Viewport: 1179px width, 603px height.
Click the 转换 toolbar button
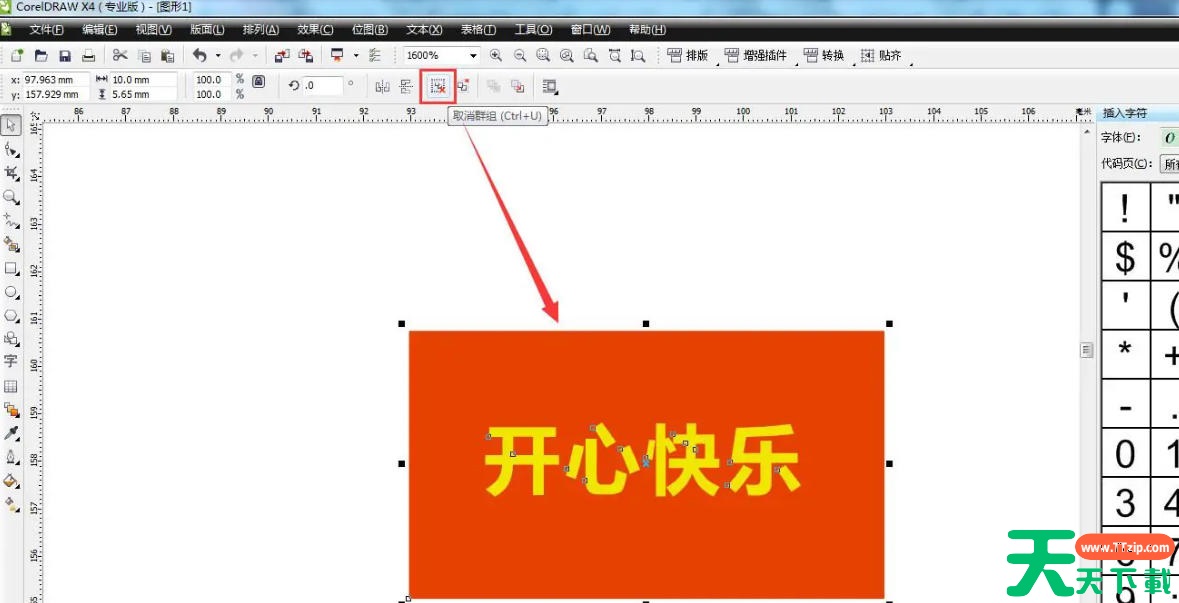click(x=824, y=56)
